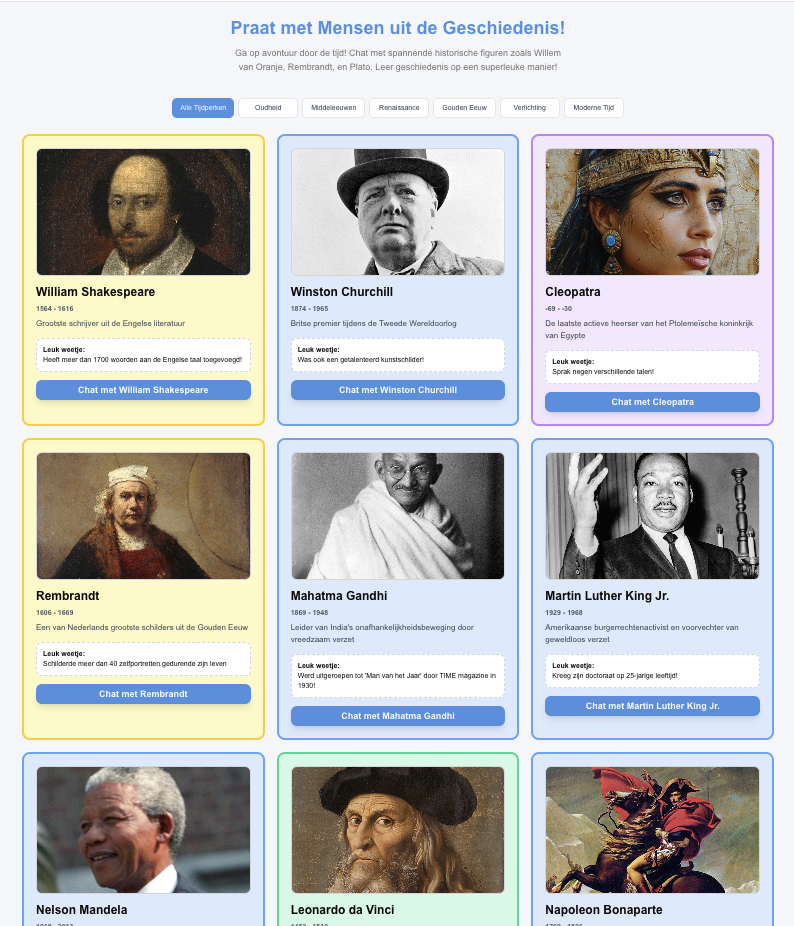This screenshot has height=926, width=794.
Task: Select the Alle Tijdperken filter tab
Action: click(x=203, y=108)
